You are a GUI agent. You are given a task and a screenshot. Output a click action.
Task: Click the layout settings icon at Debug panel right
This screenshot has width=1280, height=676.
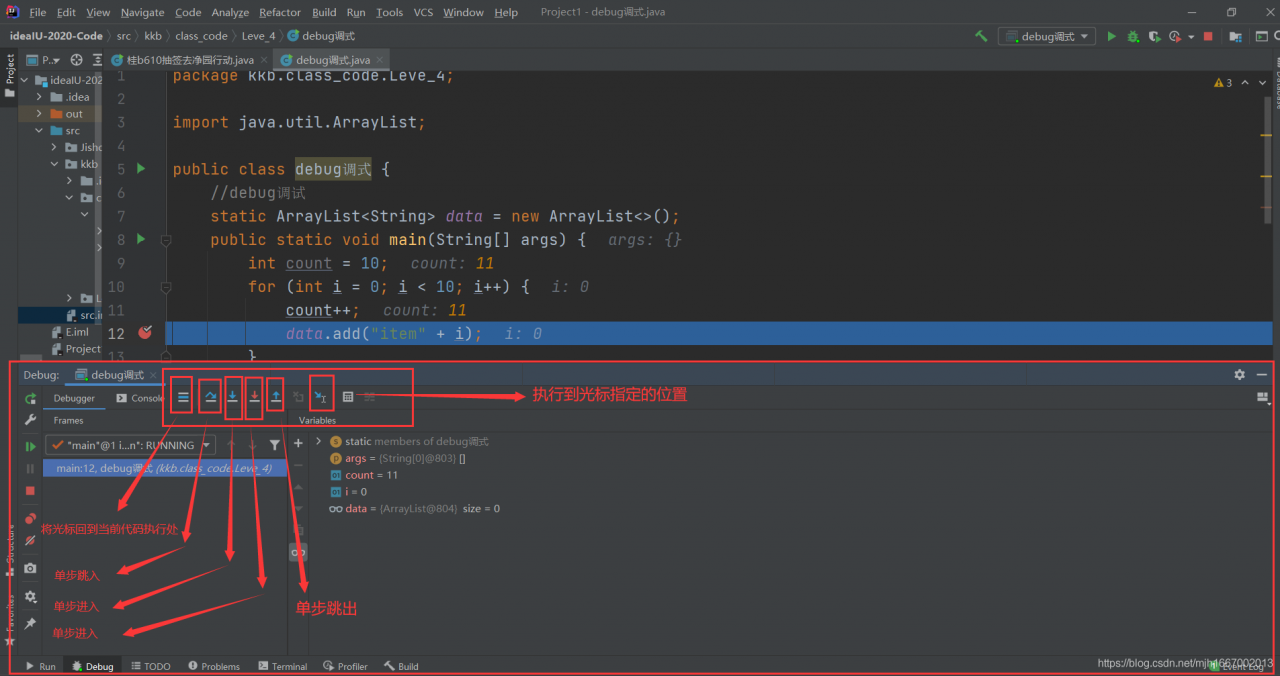coord(1262,397)
